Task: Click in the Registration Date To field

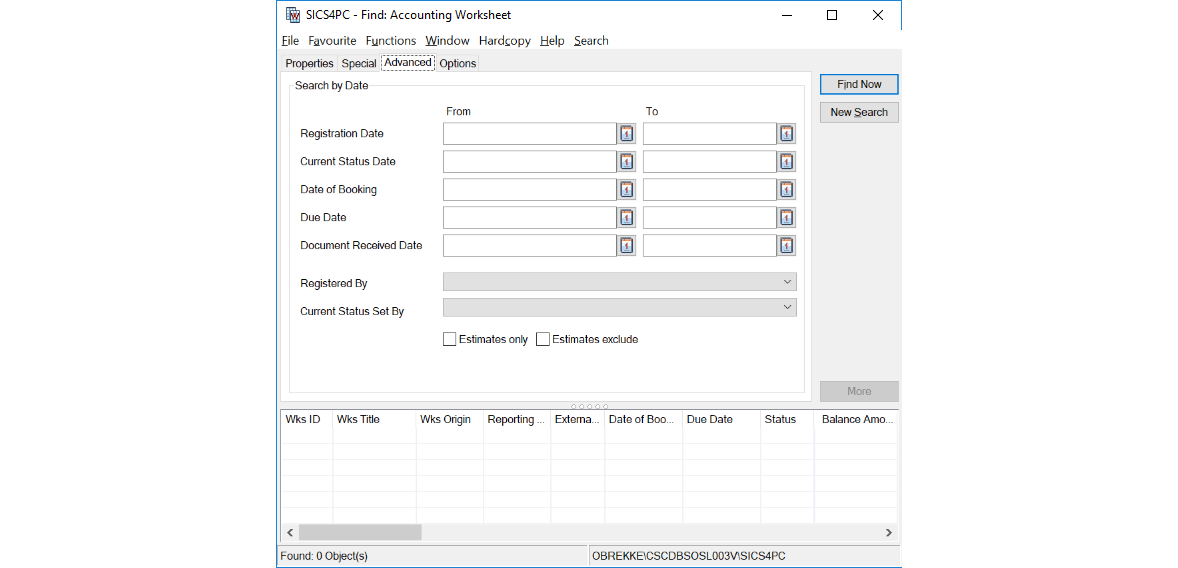Action: point(709,134)
